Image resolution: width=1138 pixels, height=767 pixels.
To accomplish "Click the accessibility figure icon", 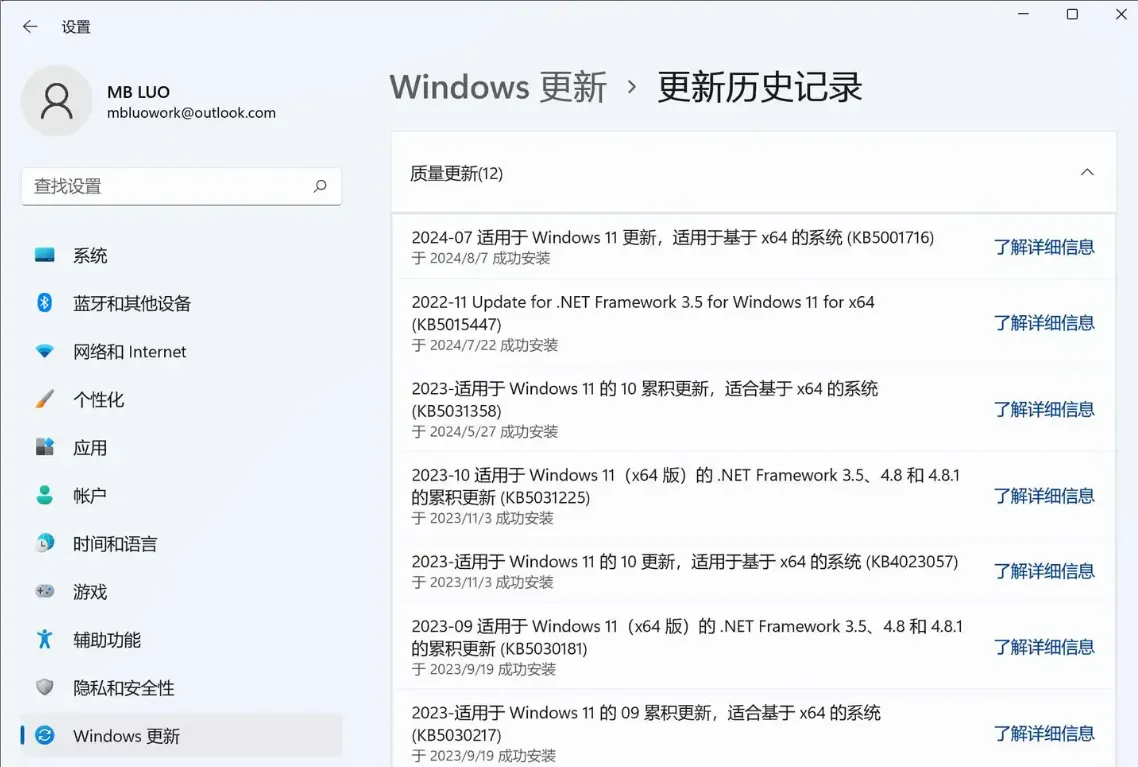I will pyautogui.click(x=44, y=639).
